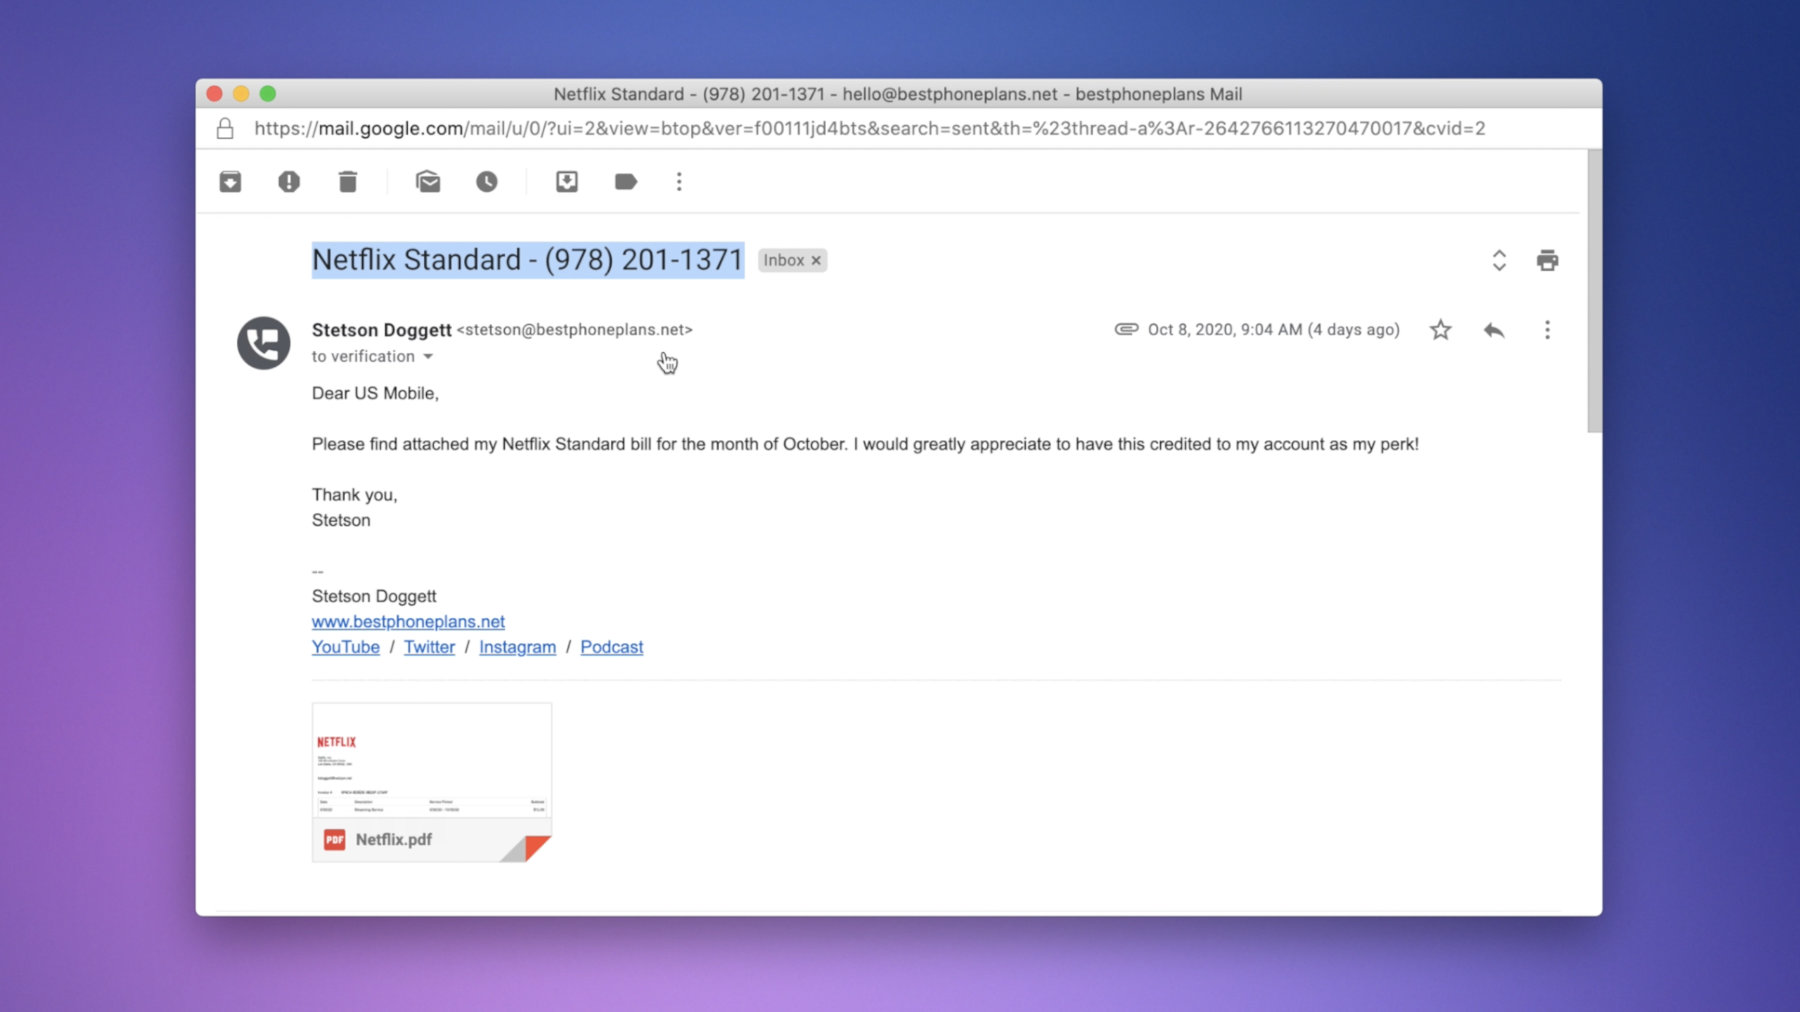This screenshot has width=1800, height=1012.
Task: Open more options from the toolbar three-dot menu
Action: tap(679, 181)
